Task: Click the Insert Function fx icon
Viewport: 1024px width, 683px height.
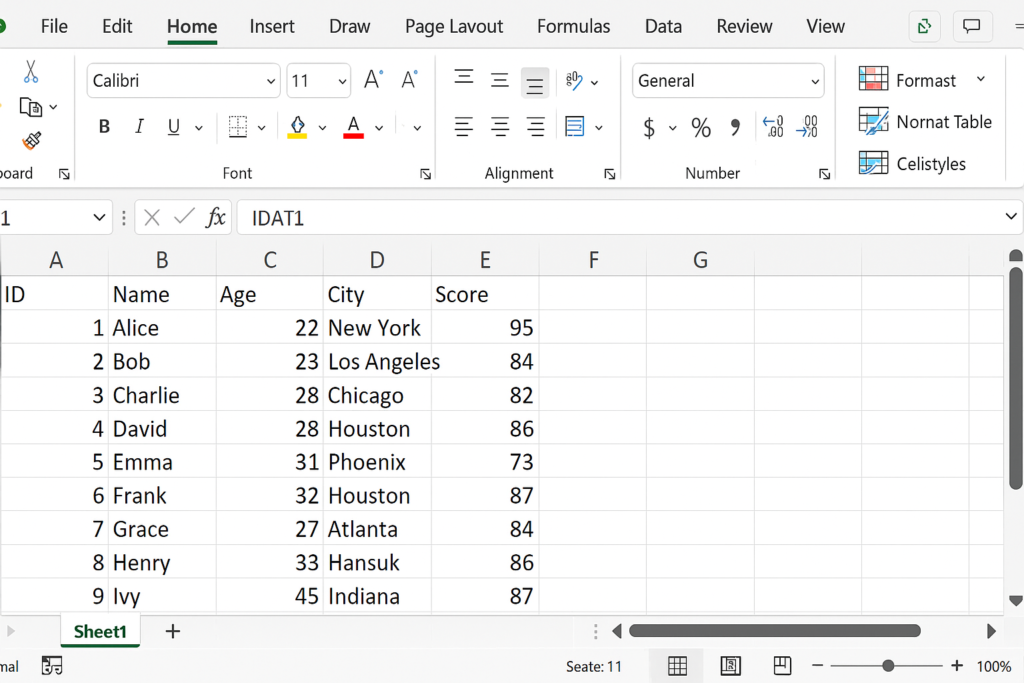Action: 215,217
